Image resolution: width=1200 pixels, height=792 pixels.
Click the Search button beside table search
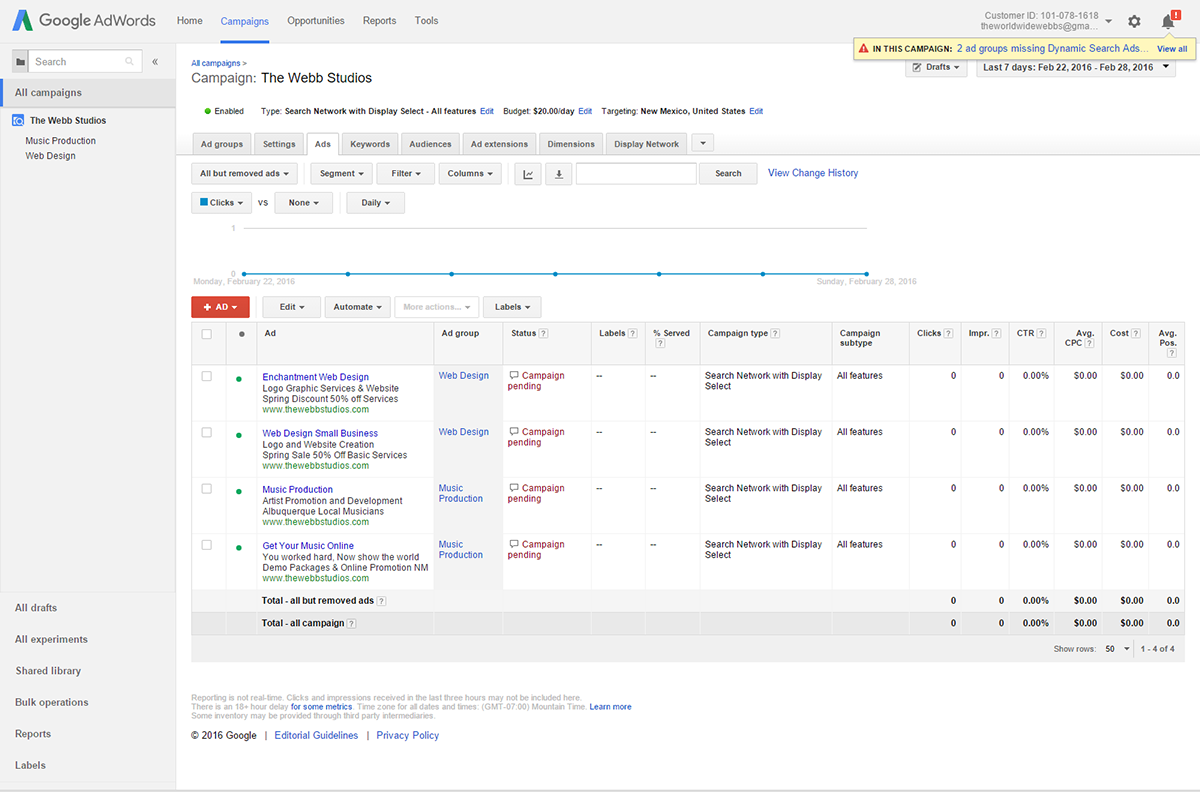click(728, 174)
